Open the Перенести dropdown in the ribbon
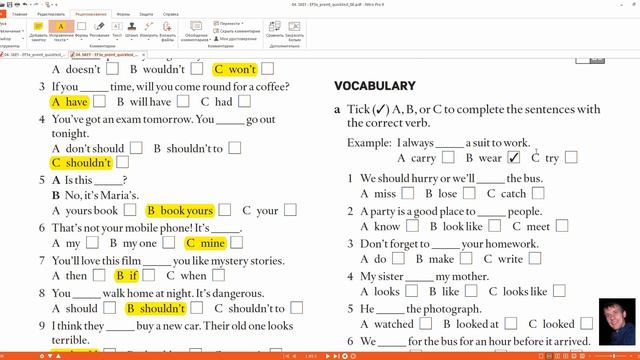Viewport: 640px width, 360px height. [x=229, y=23]
